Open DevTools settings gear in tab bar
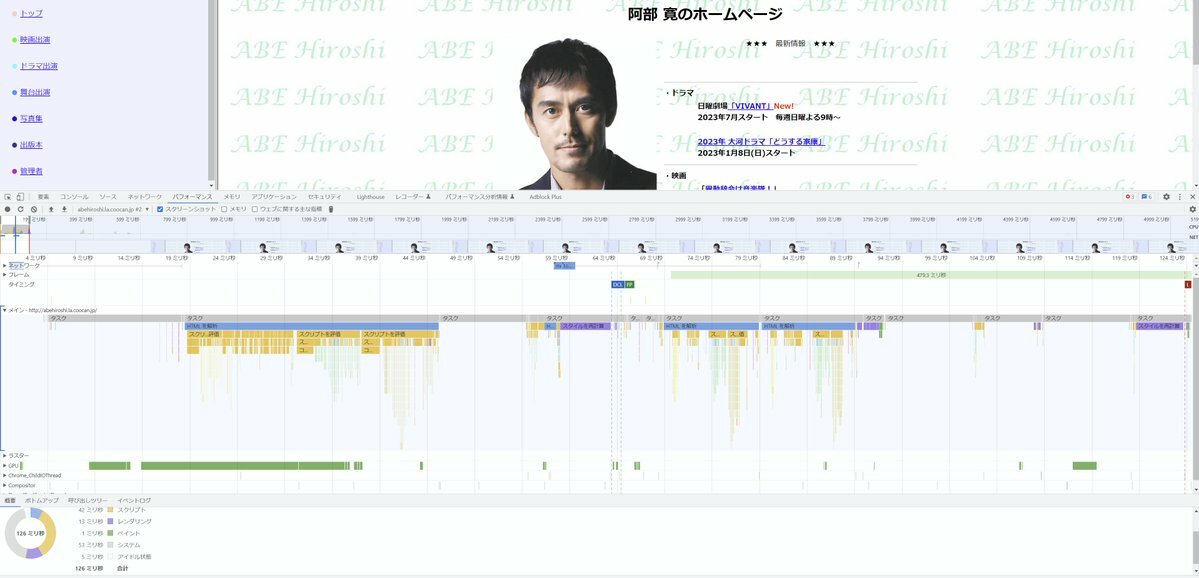The image size is (1199, 578). tap(1166, 196)
